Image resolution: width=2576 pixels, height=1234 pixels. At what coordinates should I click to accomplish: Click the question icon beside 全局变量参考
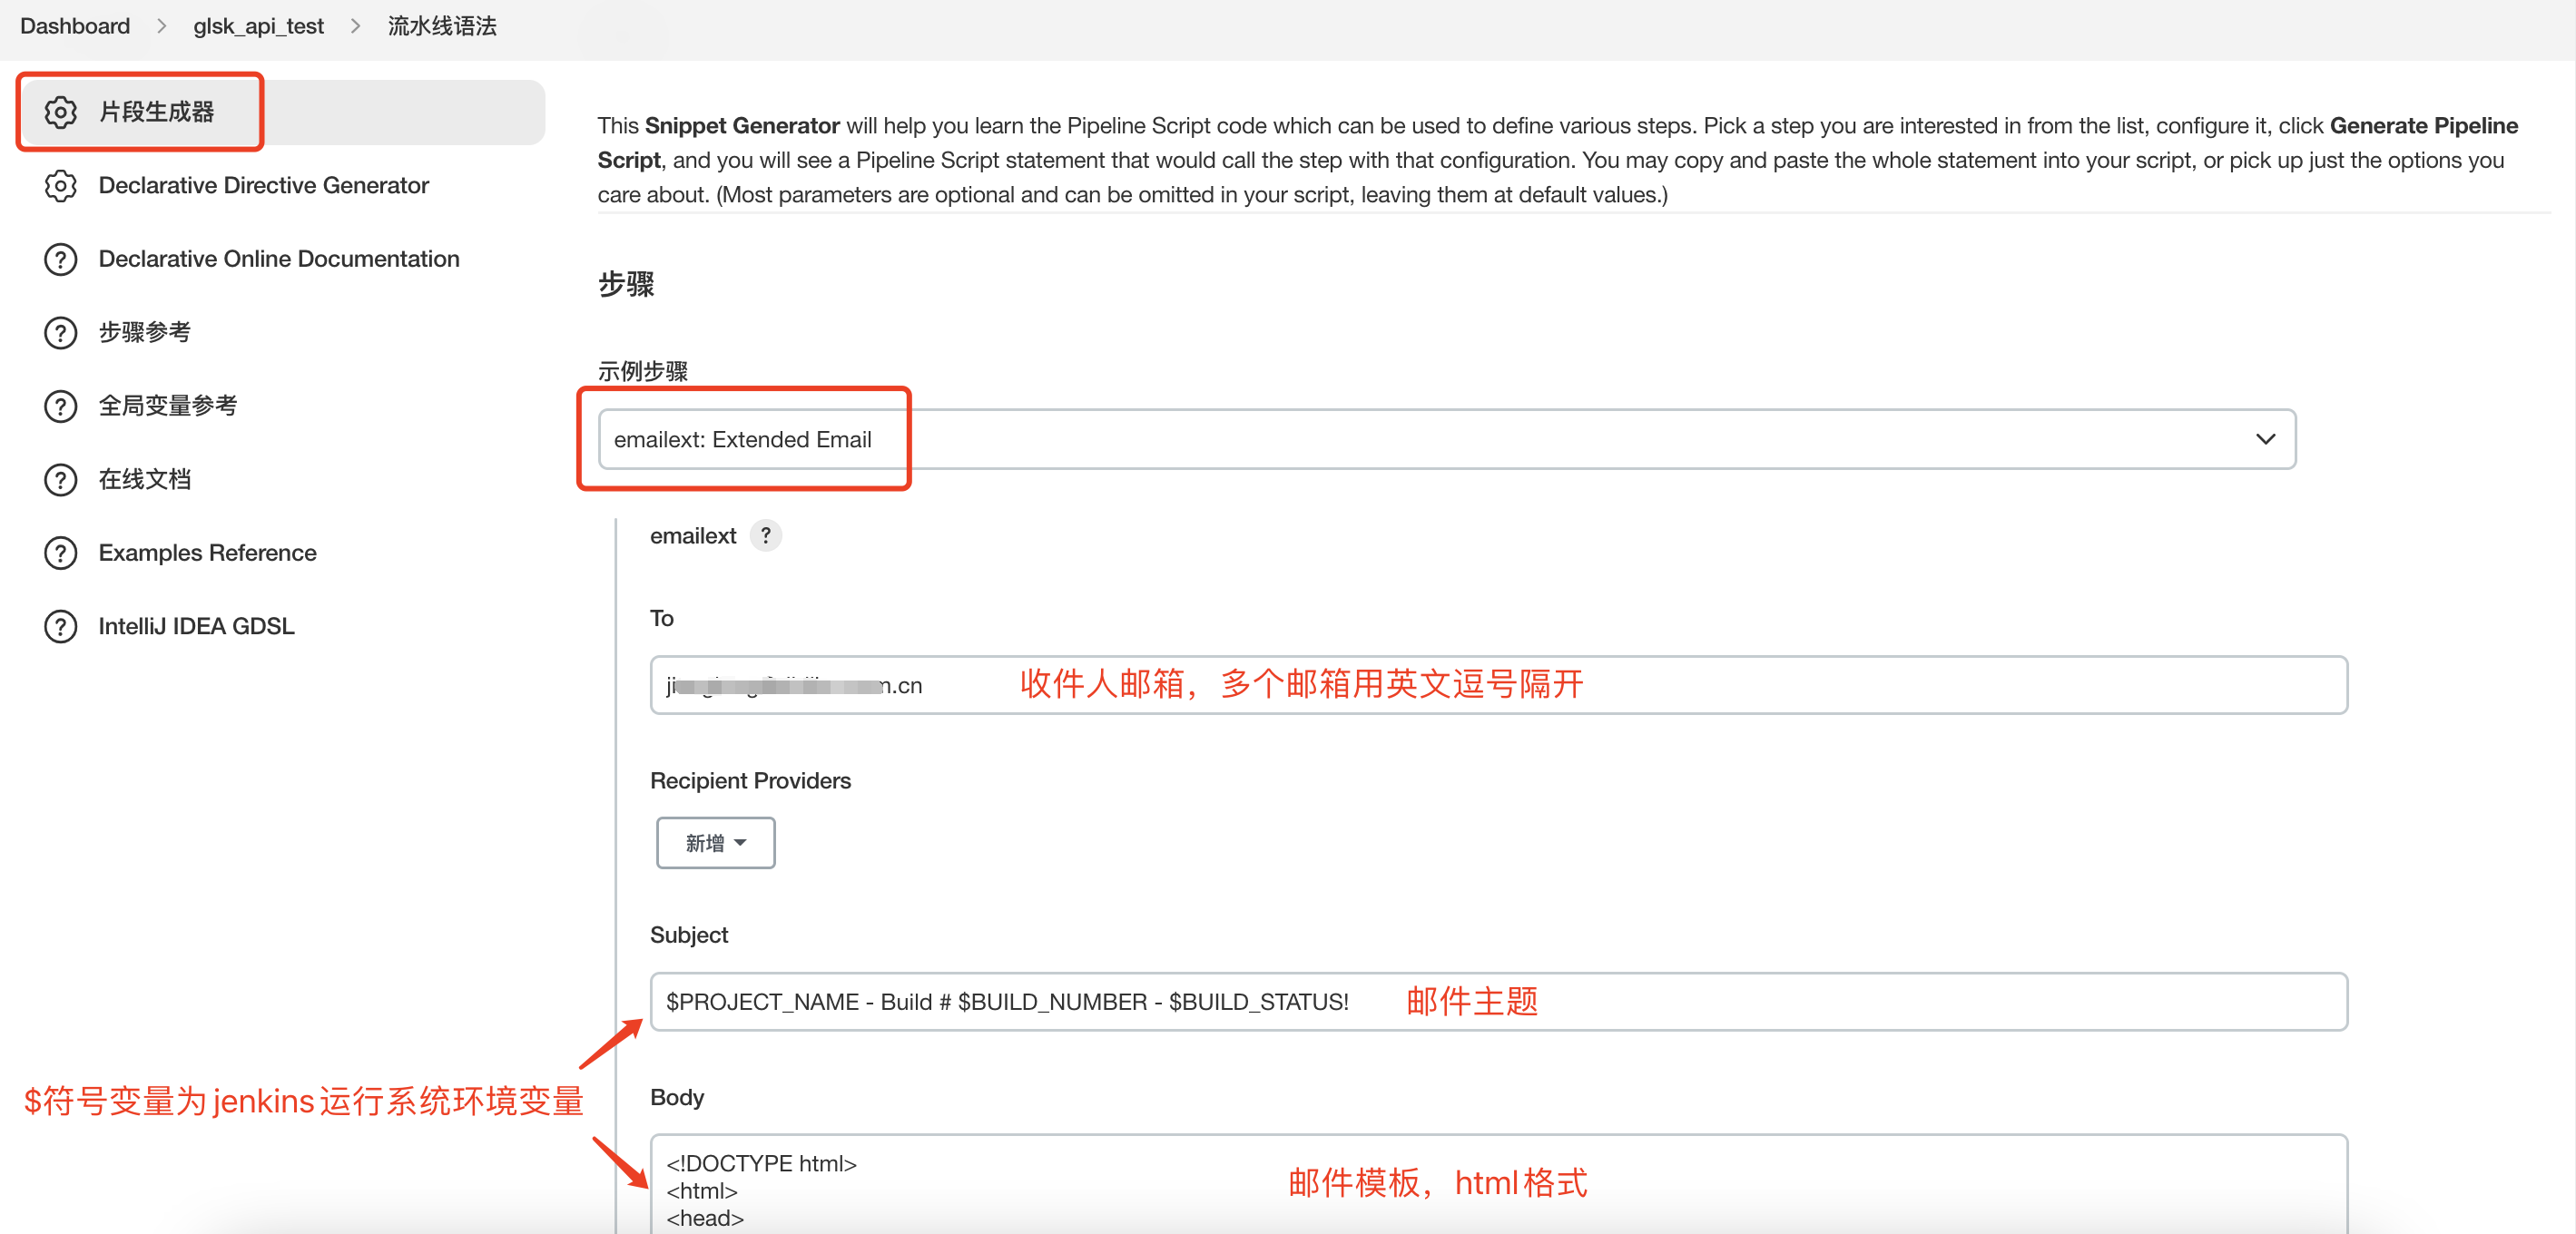[61, 406]
